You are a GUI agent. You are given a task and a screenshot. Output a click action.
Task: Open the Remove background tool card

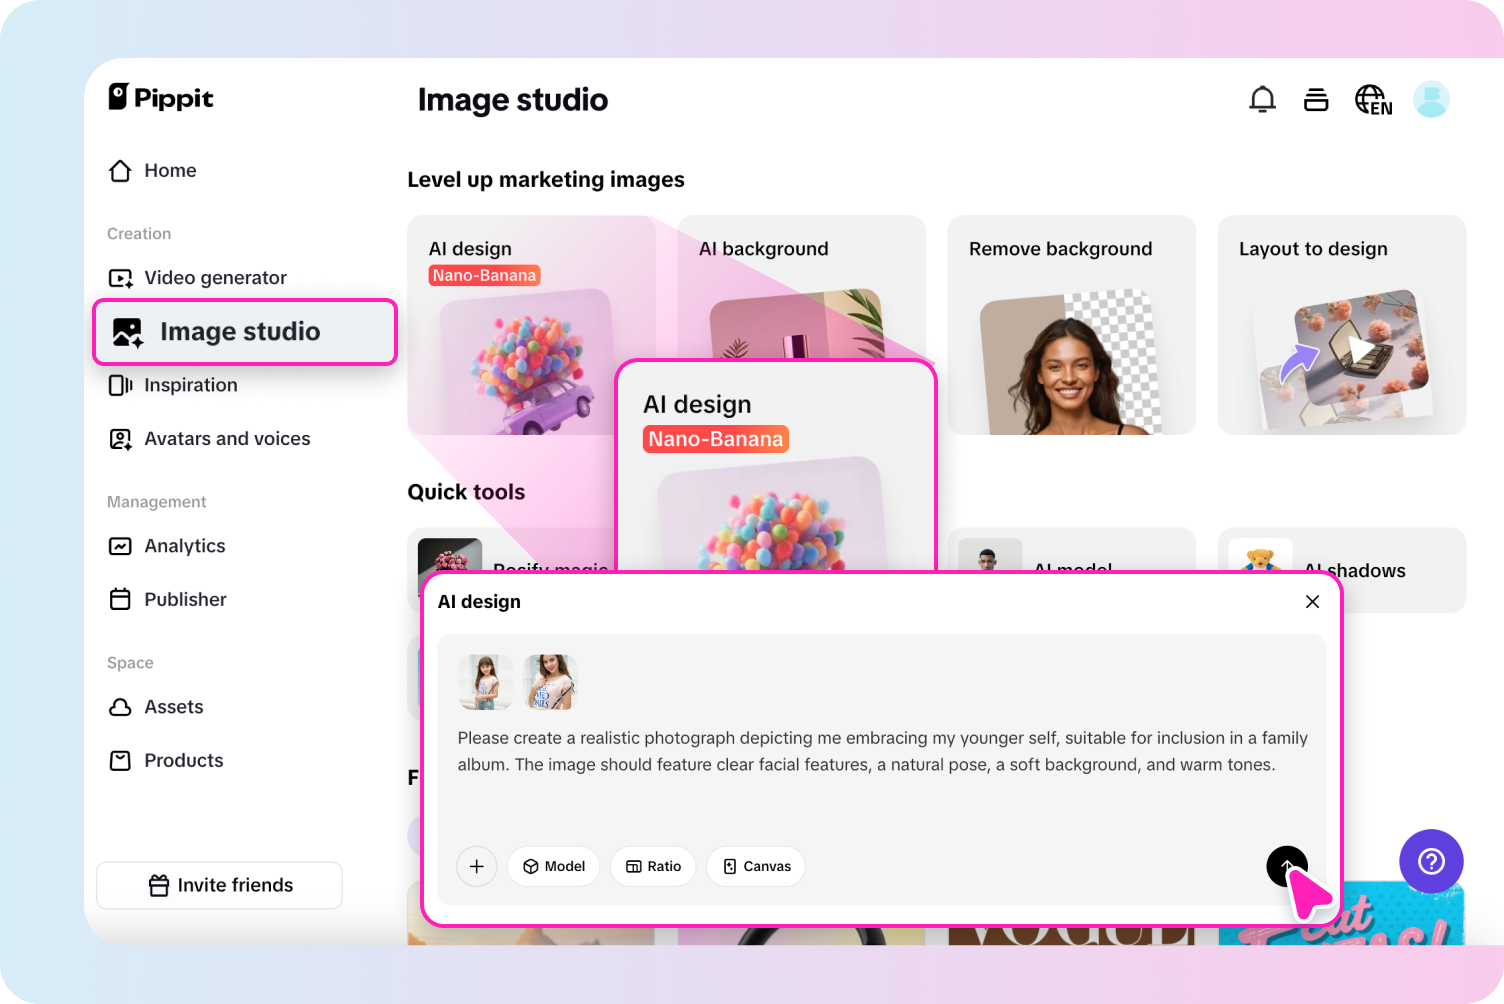click(x=1071, y=325)
